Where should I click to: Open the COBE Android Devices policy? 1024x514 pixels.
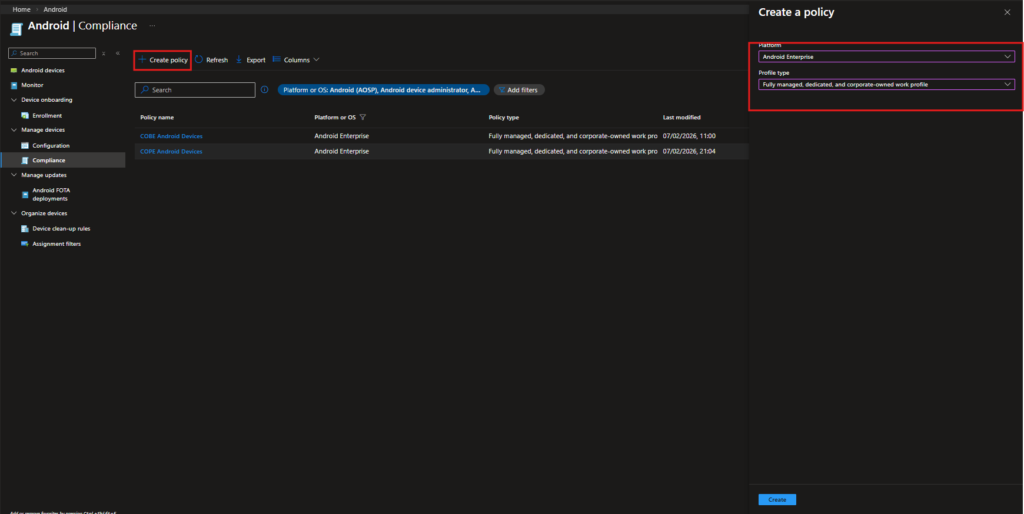click(171, 135)
